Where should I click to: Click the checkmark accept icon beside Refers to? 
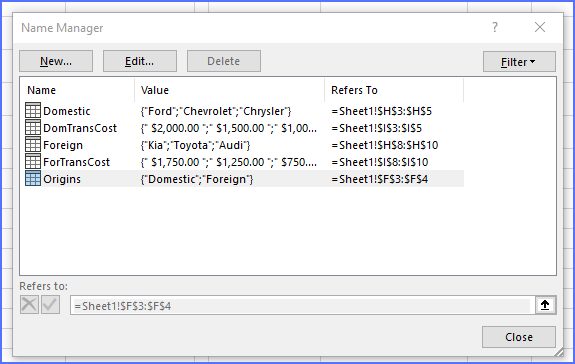[x=50, y=305]
